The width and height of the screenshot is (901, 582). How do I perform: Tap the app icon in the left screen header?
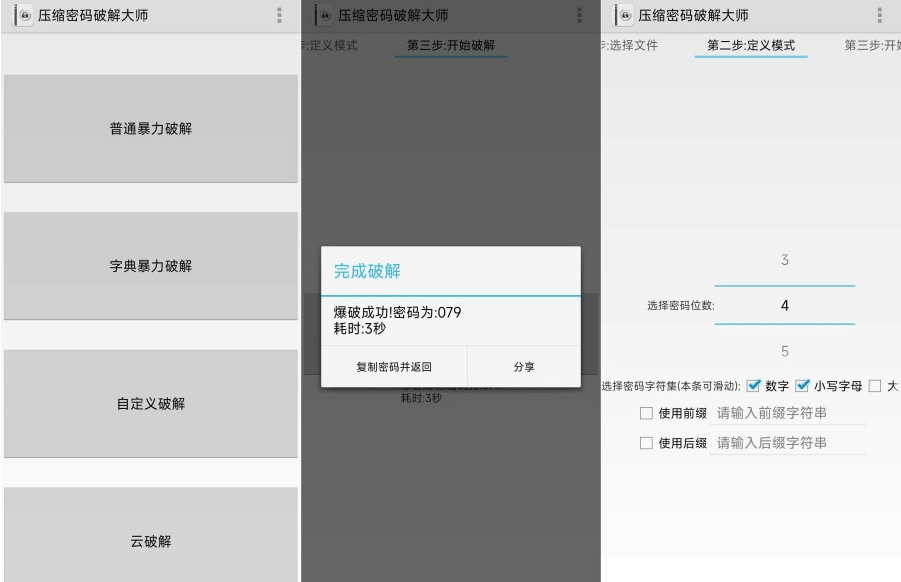pyautogui.click(x=25, y=15)
